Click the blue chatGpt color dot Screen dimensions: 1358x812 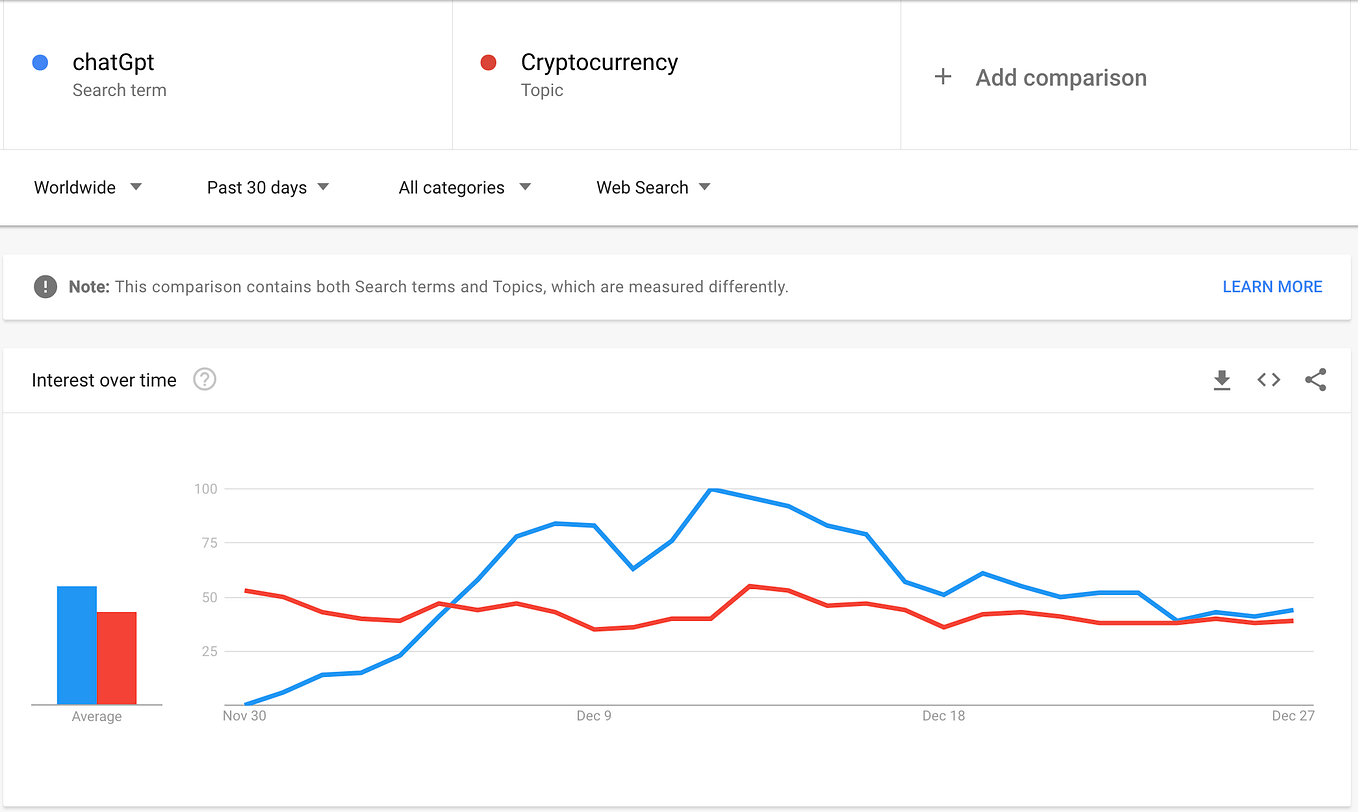(41, 63)
